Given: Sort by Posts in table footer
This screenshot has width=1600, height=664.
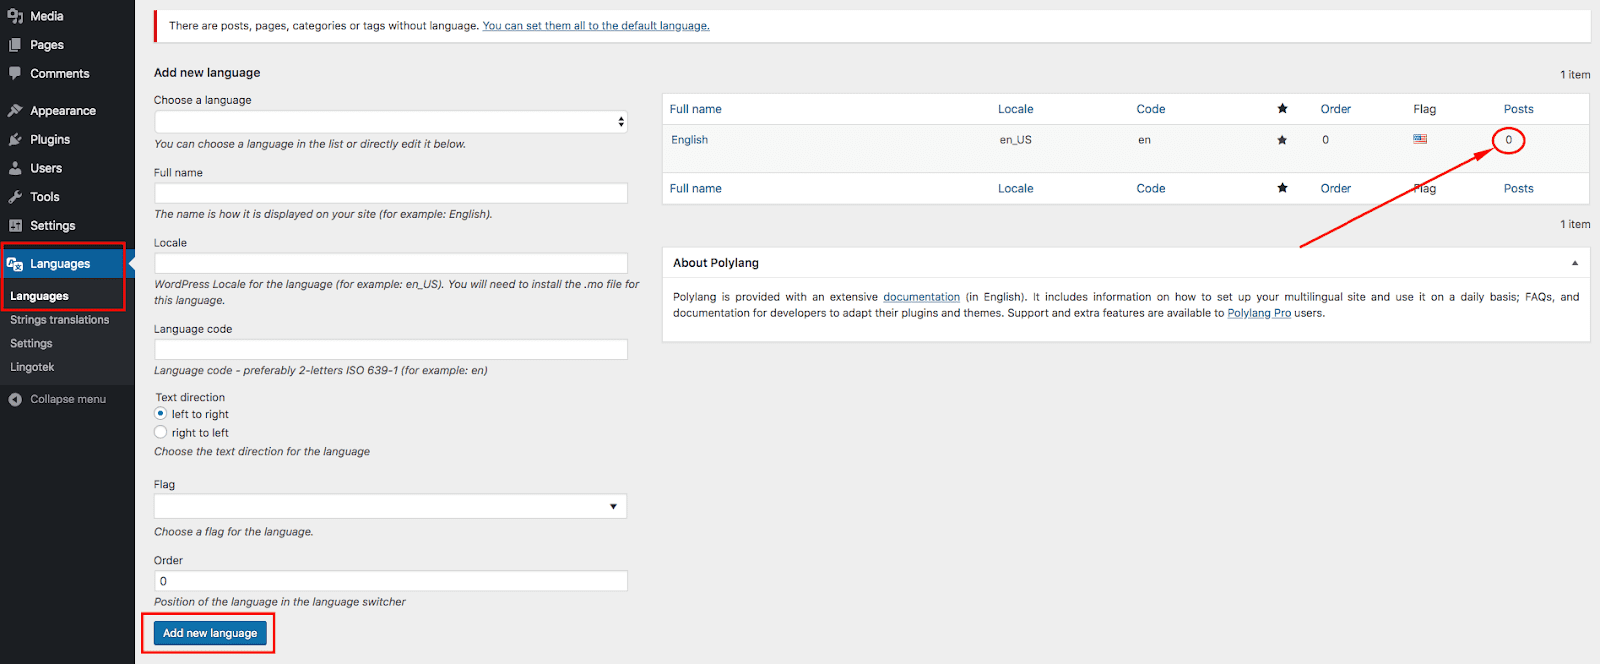Looking at the screenshot, I should pyautogui.click(x=1518, y=188).
